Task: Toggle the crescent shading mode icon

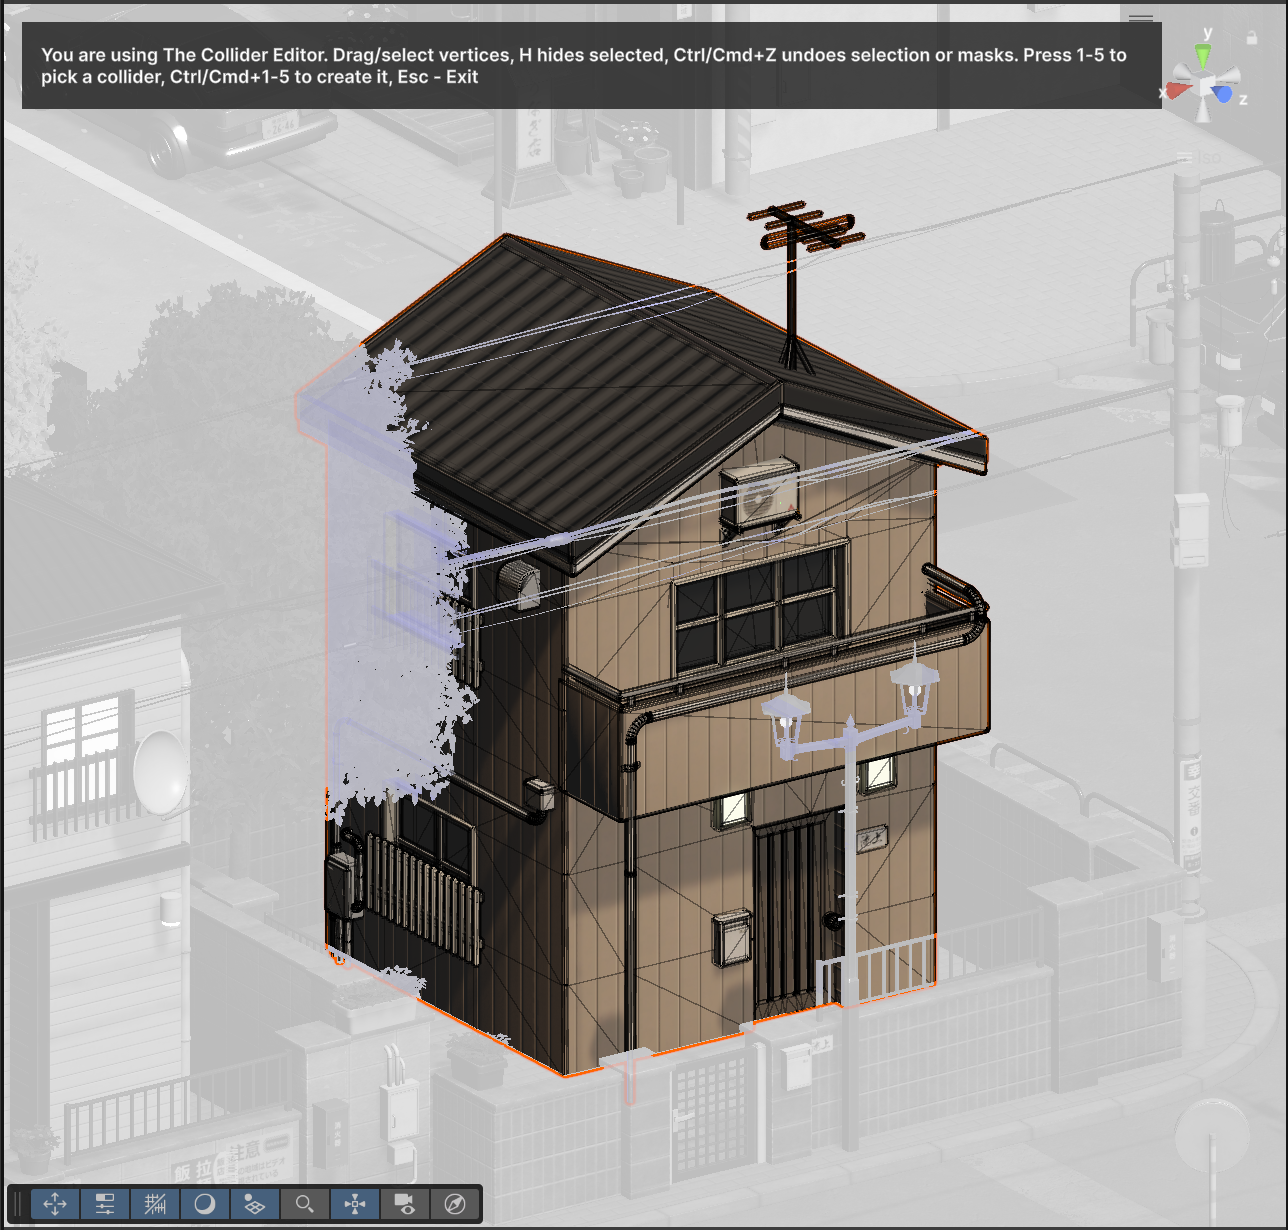Action: click(205, 1203)
